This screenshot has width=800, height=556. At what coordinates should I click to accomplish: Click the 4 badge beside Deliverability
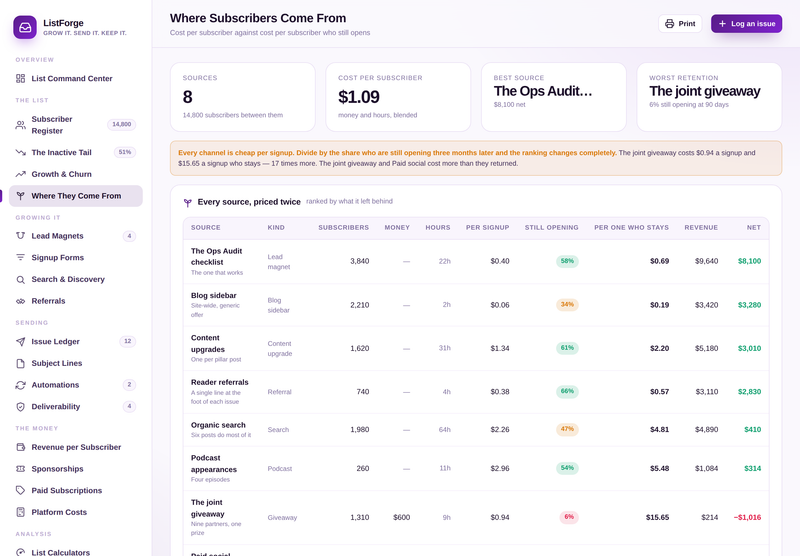click(129, 407)
